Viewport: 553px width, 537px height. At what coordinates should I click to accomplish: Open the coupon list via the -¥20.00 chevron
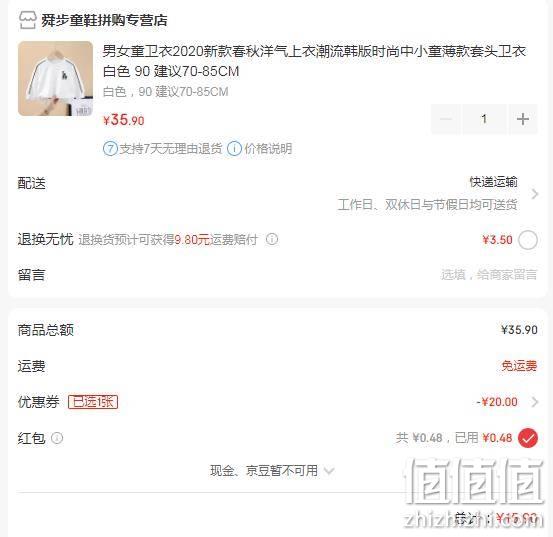pyautogui.click(x=535, y=402)
